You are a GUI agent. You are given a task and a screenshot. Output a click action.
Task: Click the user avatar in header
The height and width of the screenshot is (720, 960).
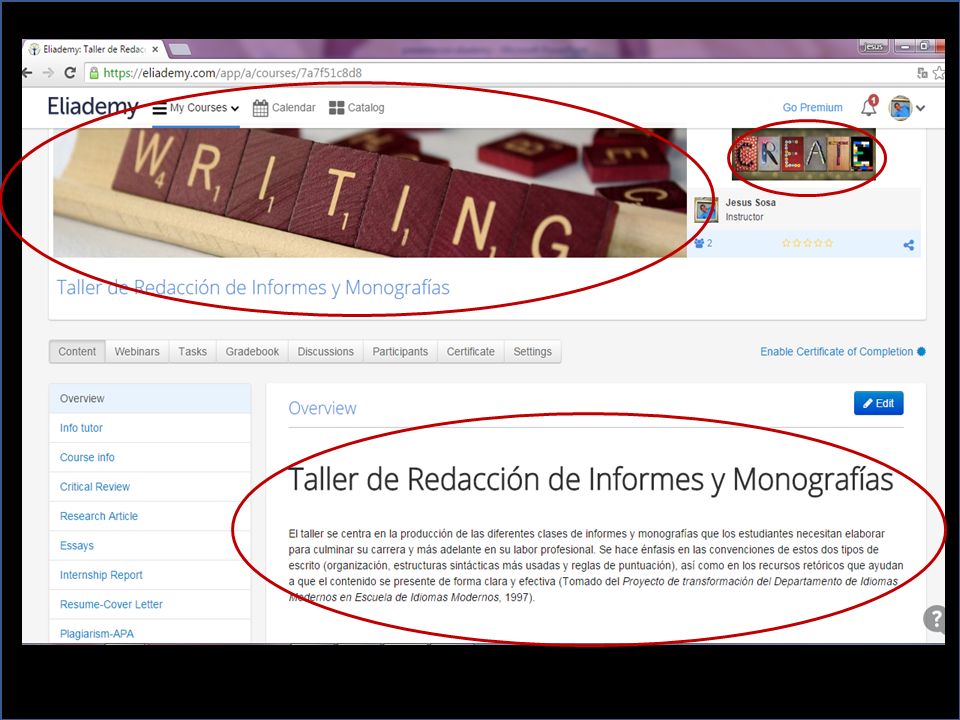(x=900, y=108)
